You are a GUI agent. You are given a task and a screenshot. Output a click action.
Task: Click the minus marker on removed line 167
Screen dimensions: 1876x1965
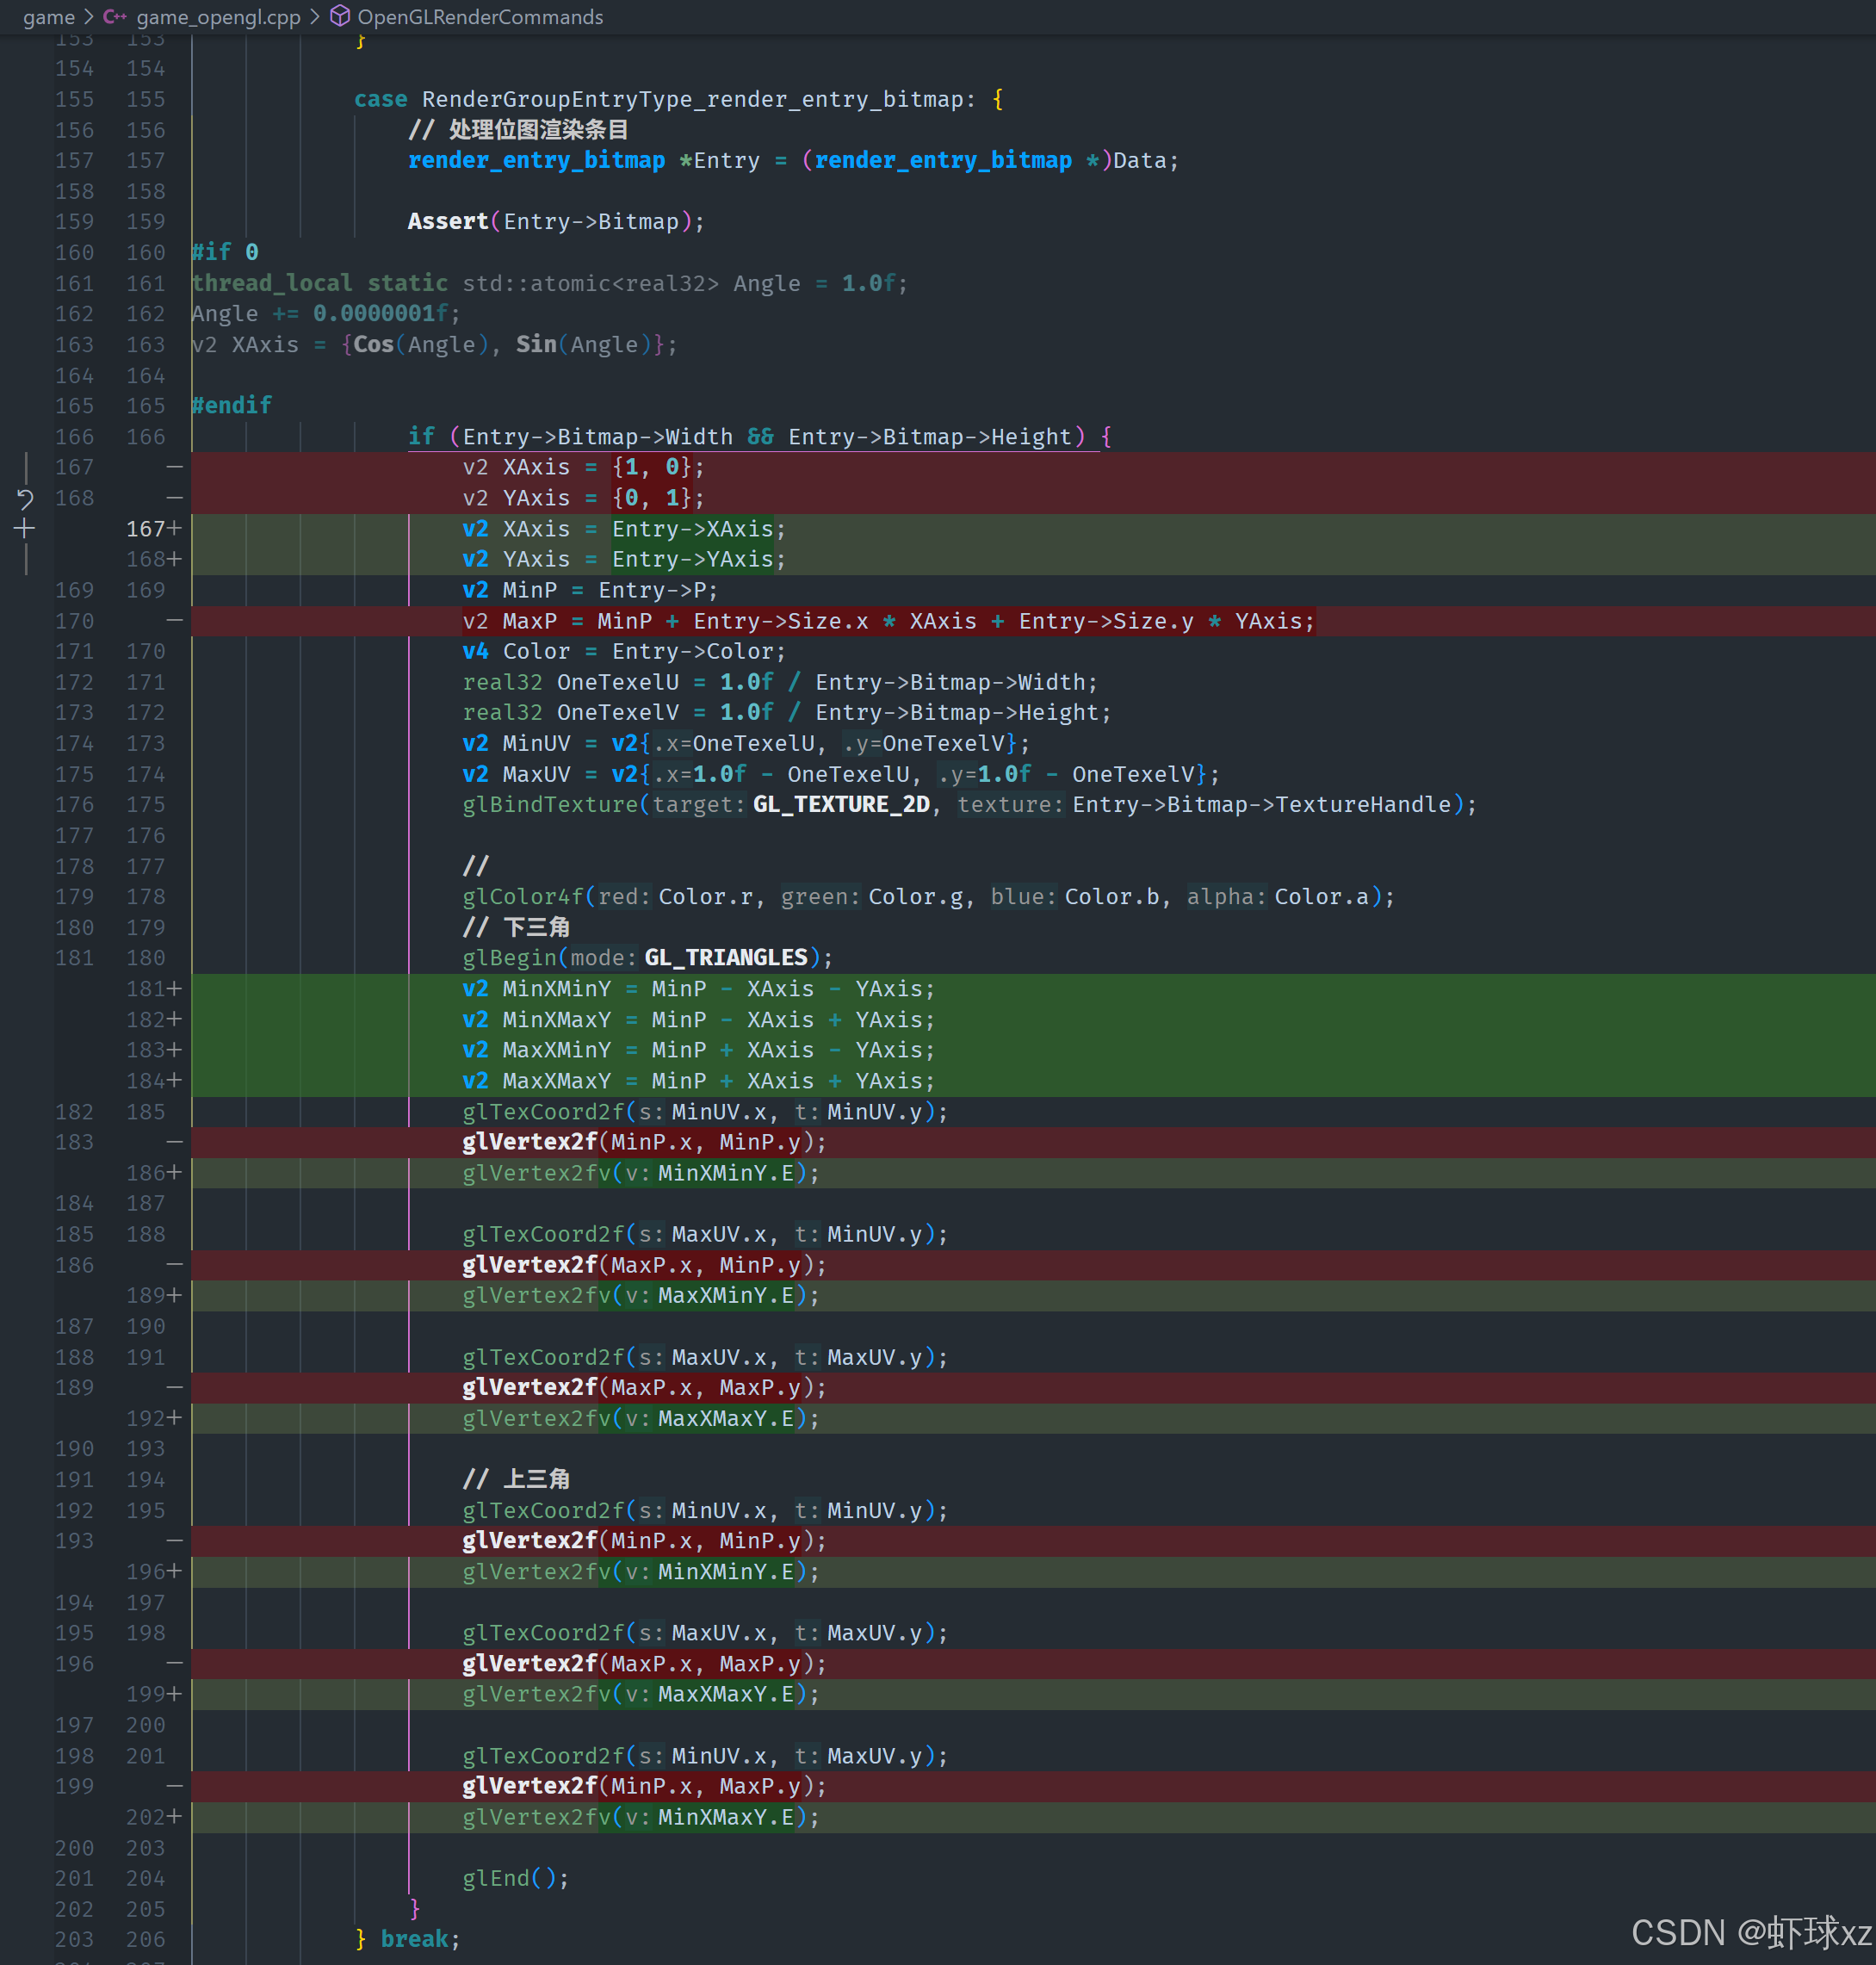(x=174, y=467)
